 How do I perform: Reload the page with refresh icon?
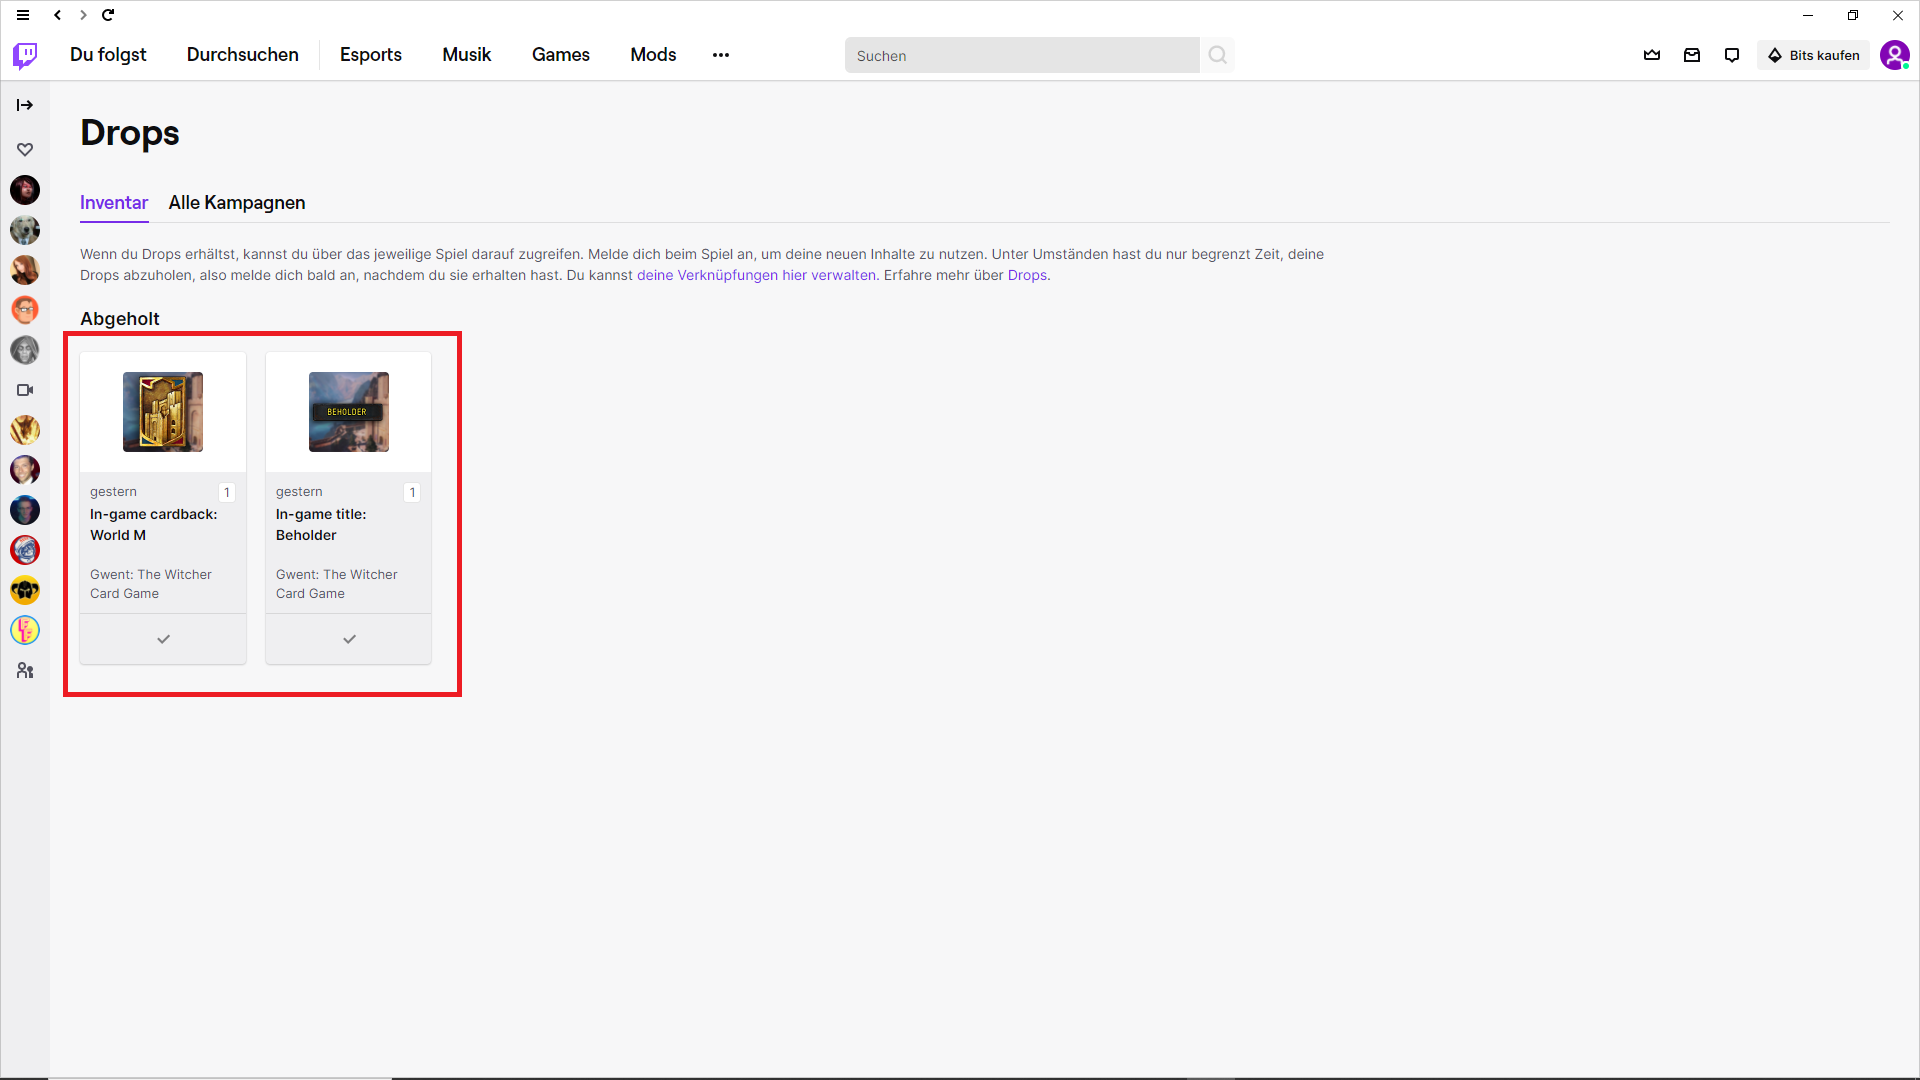[108, 15]
